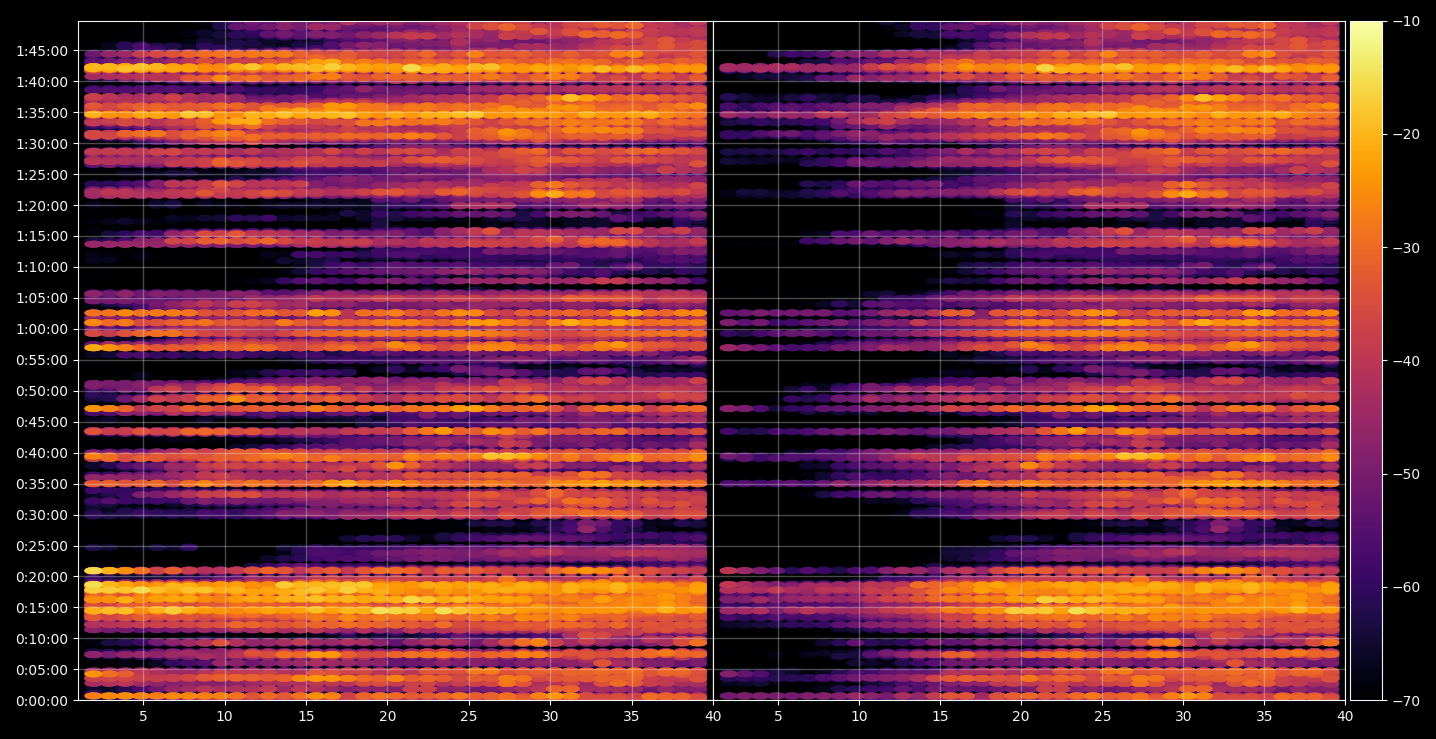
Task: Select the 1:40:00 y-axis time label
Action: coord(42,82)
